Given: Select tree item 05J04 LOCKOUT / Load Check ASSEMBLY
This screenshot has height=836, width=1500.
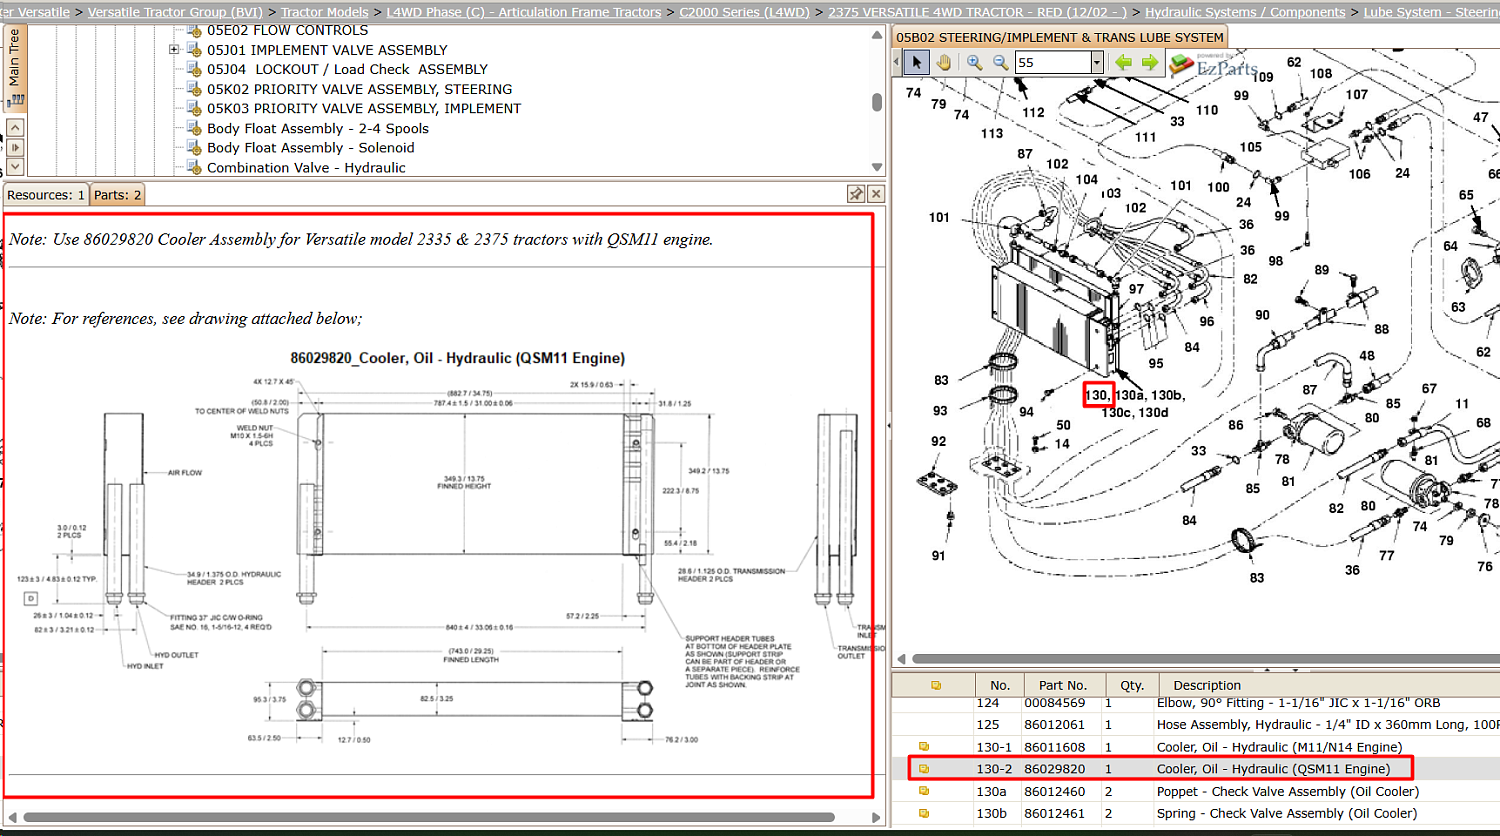Looking at the screenshot, I should 348,69.
